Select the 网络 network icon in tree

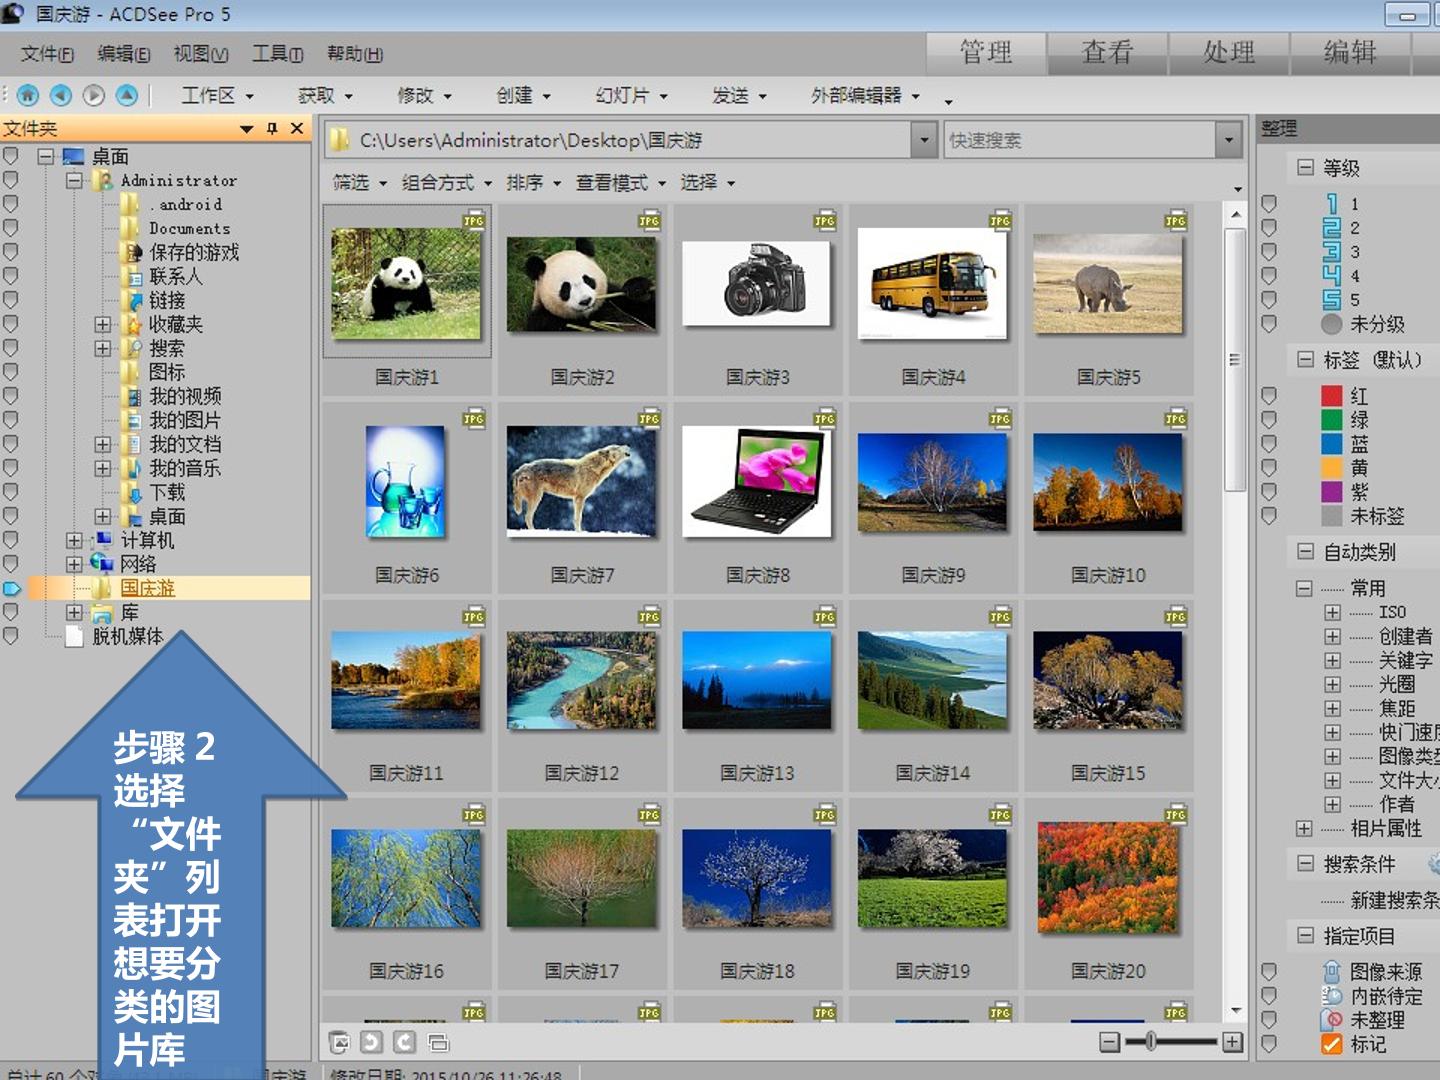click(x=102, y=564)
